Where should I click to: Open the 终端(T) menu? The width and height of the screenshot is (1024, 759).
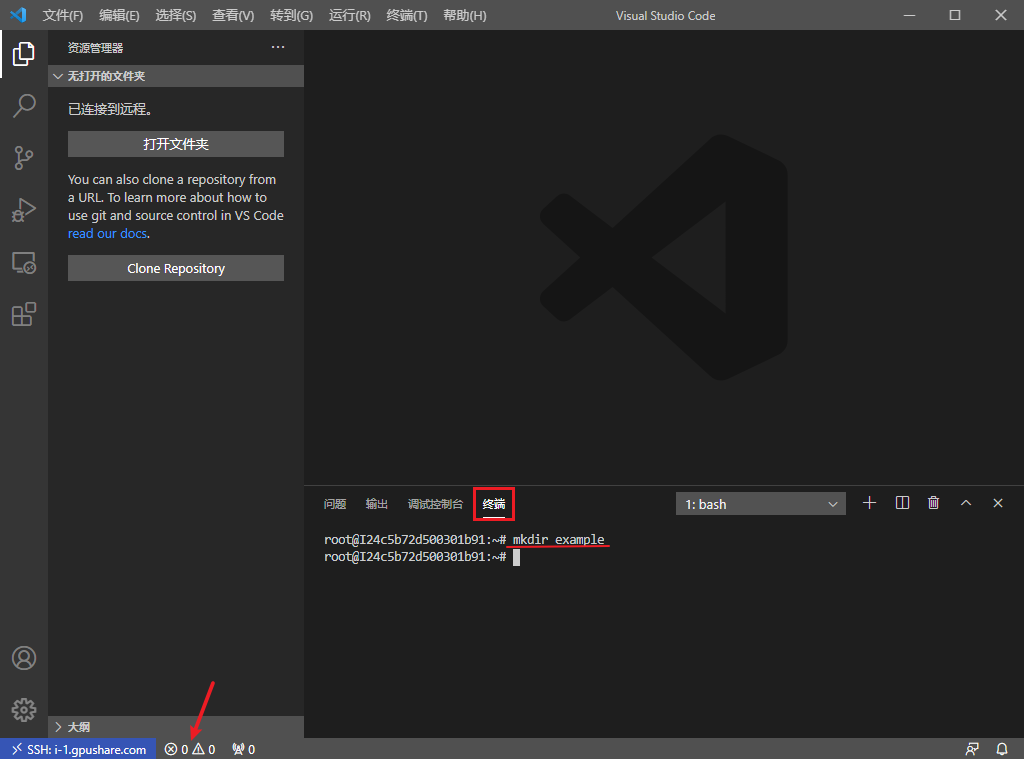tap(406, 15)
